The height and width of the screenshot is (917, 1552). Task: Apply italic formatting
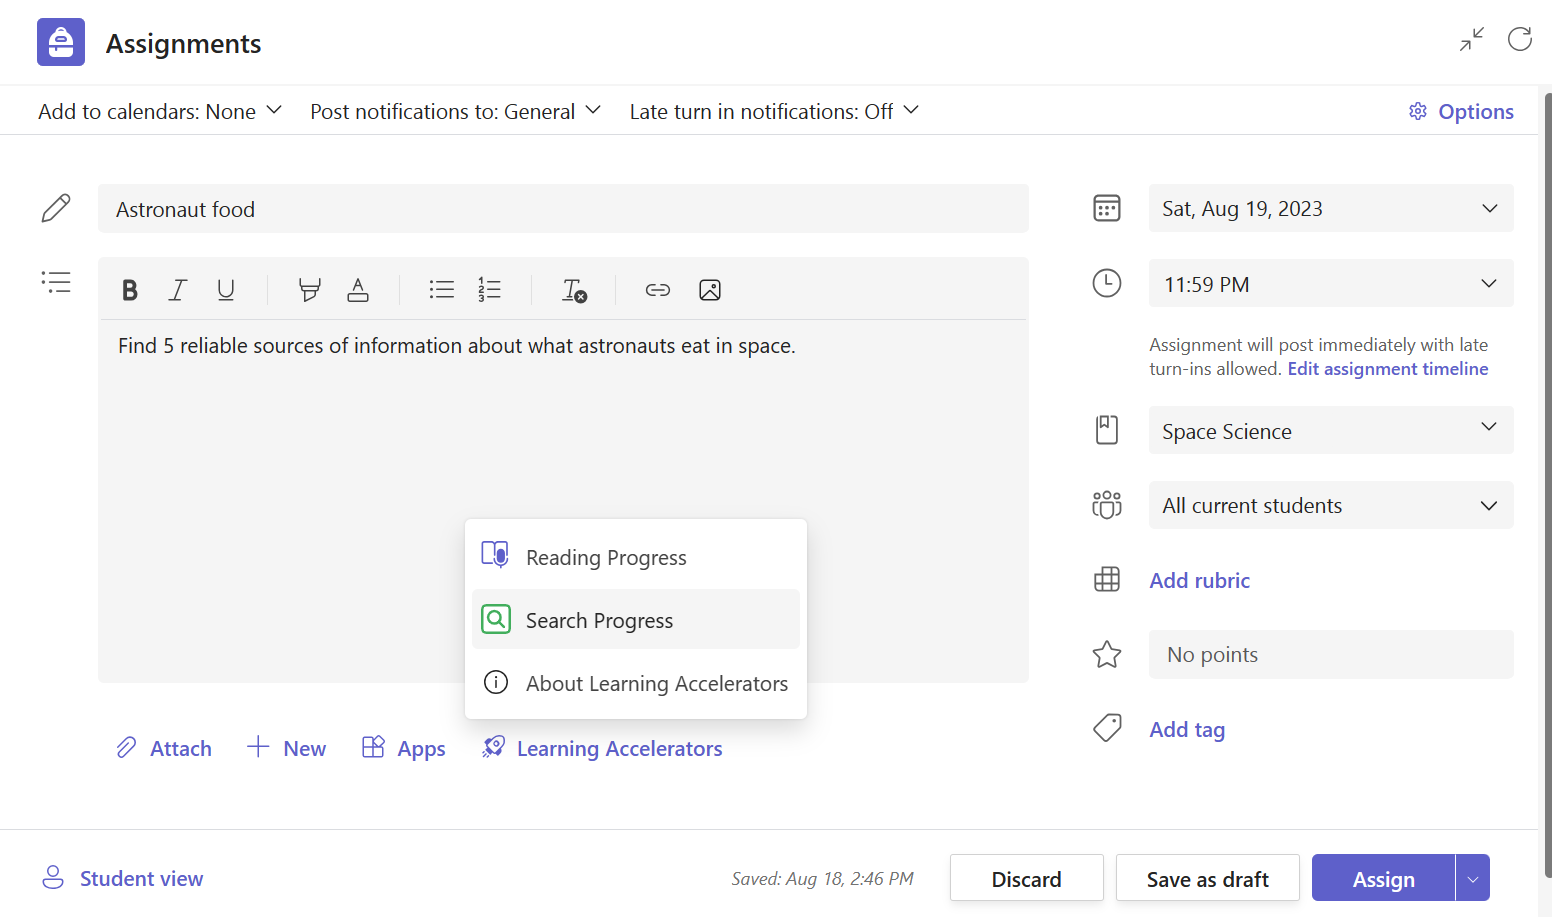tap(177, 290)
